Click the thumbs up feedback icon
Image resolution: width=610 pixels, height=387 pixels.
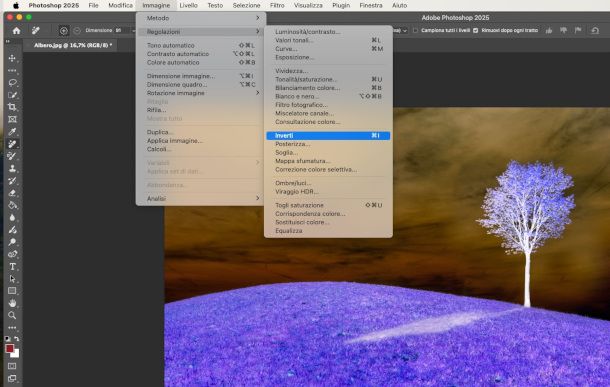[549, 30]
